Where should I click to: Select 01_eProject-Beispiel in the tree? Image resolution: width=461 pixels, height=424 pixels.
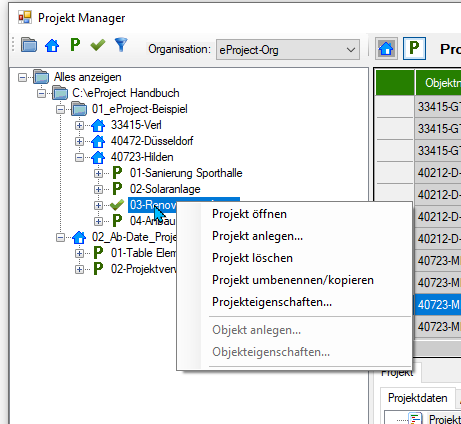pos(140,109)
